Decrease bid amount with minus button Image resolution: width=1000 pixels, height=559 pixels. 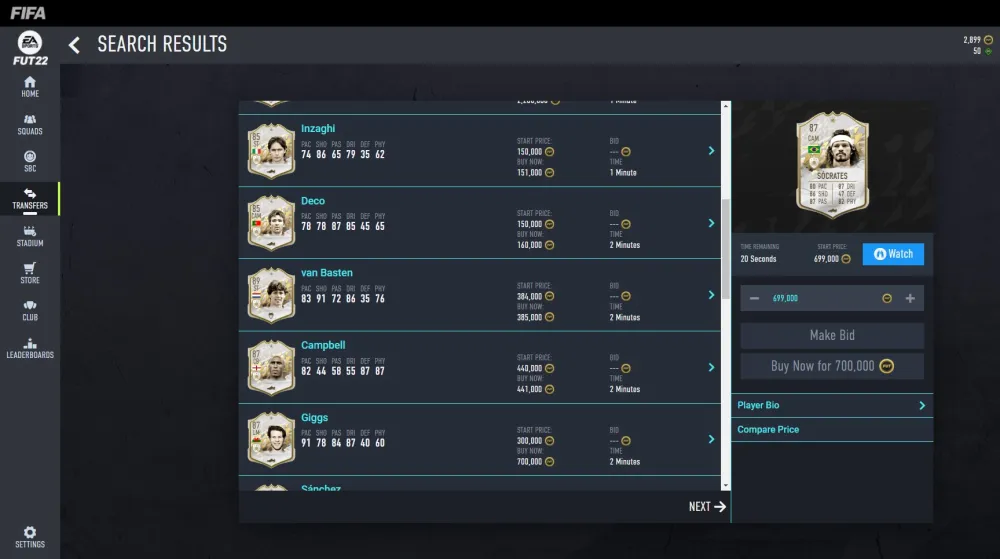754,298
